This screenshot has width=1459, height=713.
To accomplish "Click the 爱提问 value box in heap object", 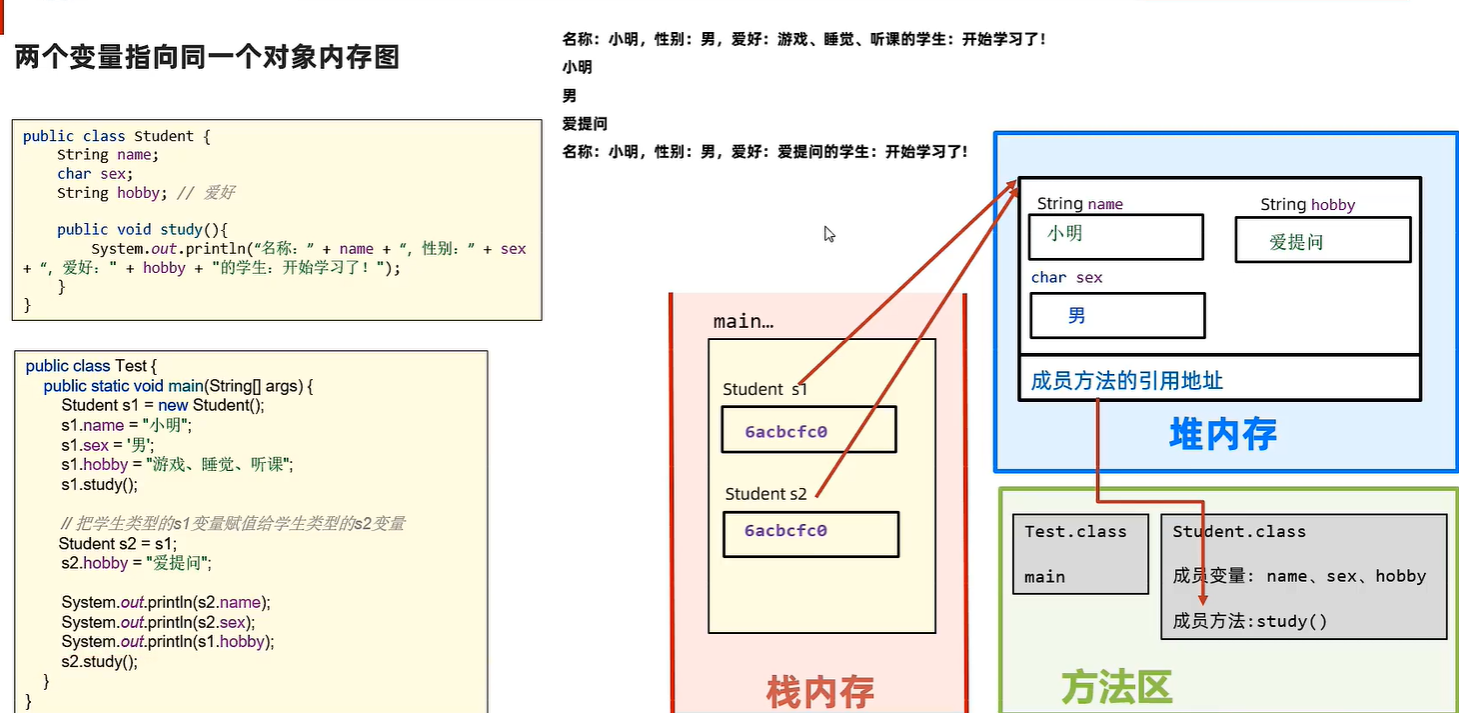I will (1323, 240).
